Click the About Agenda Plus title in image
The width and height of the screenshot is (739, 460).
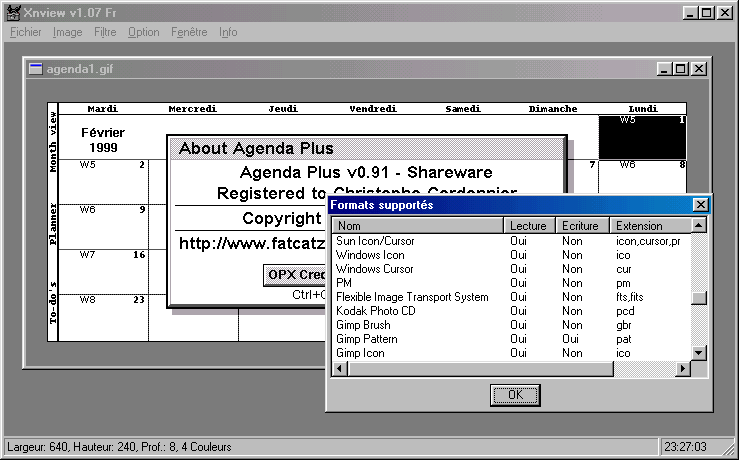[256, 148]
